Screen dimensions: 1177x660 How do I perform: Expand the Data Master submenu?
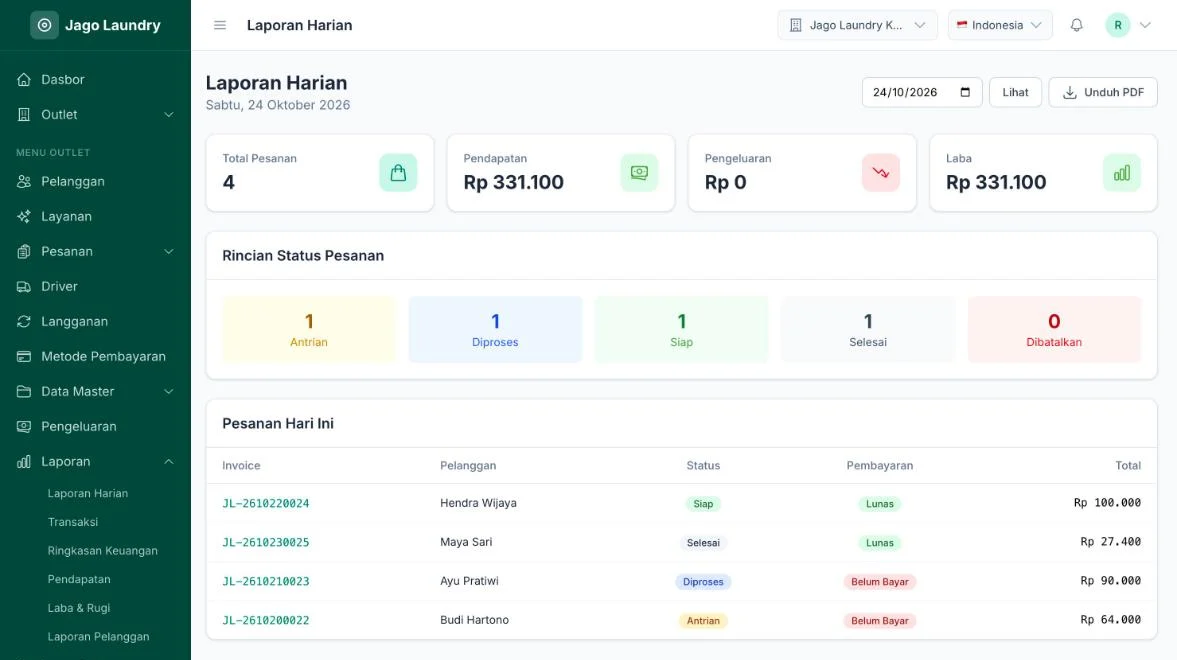pyautogui.click(x=95, y=391)
